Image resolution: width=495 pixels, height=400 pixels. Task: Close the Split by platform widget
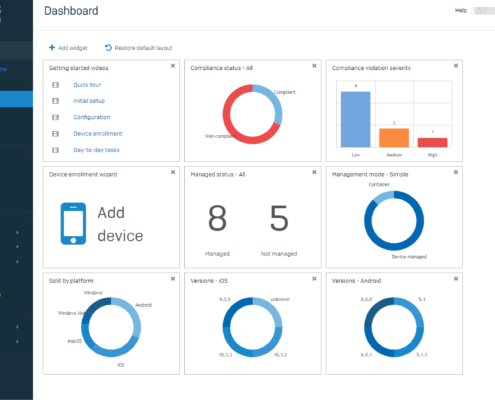coord(173,278)
